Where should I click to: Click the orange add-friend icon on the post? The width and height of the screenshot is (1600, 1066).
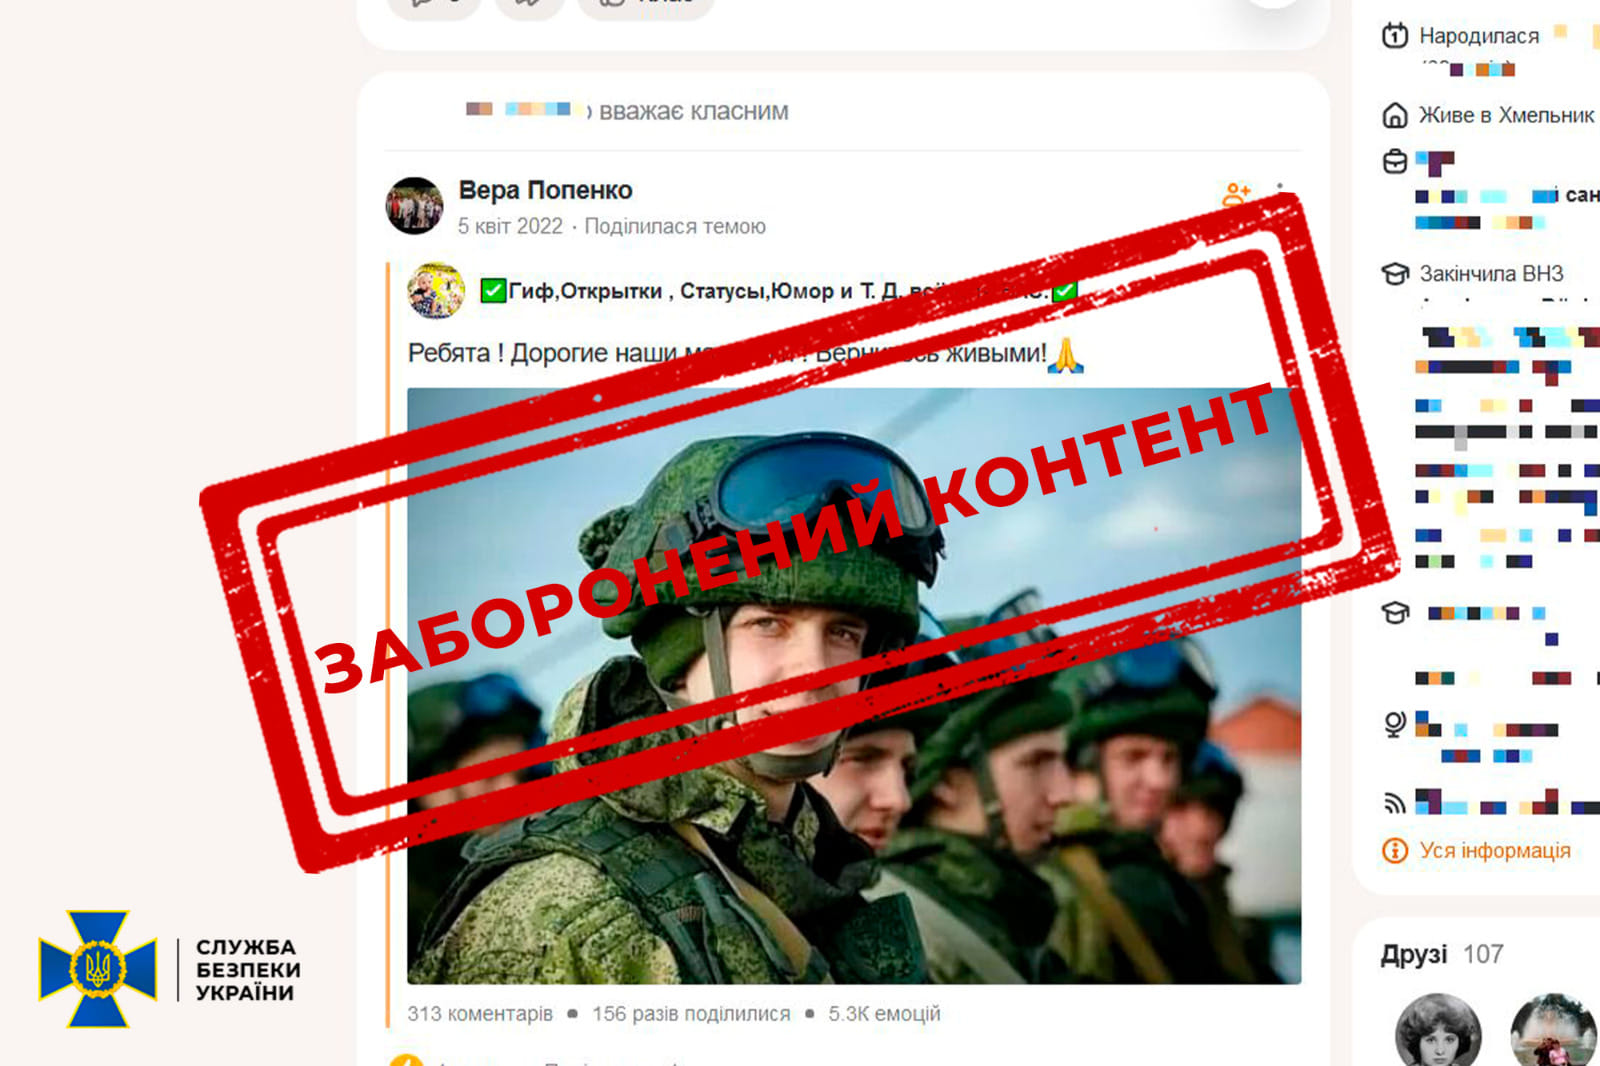pos(1236,194)
